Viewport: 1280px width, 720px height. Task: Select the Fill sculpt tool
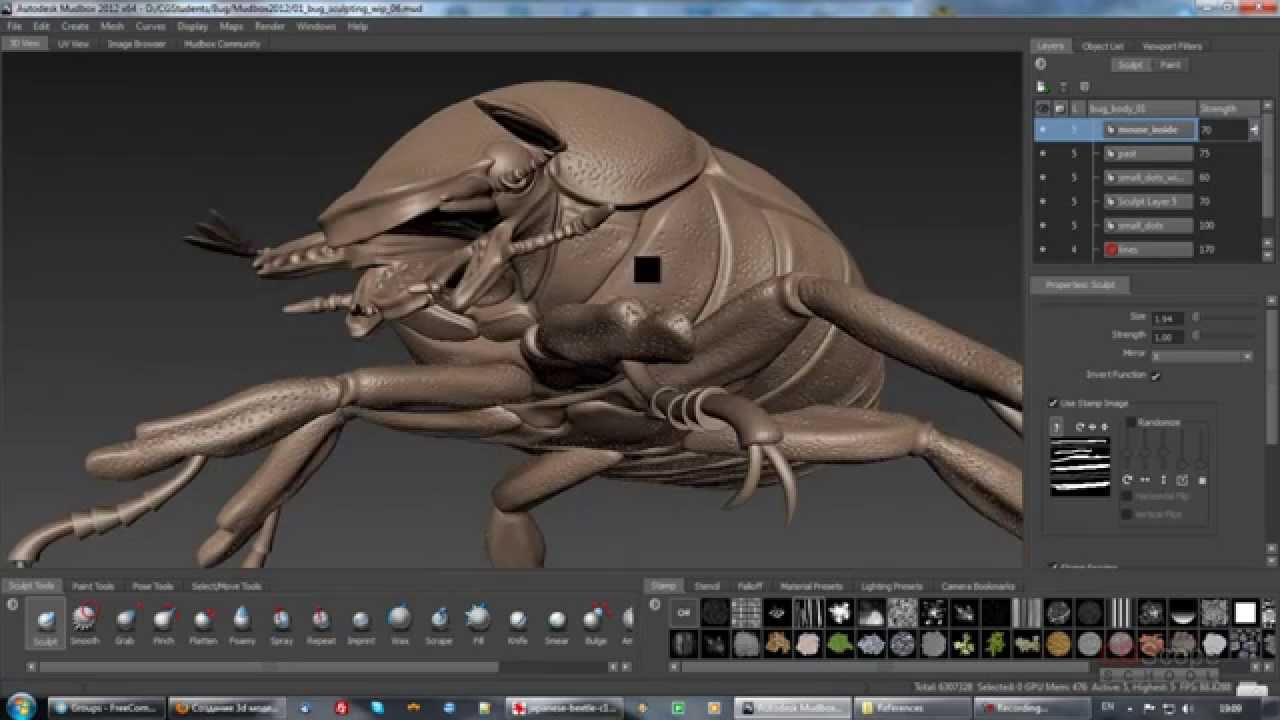[x=478, y=619]
